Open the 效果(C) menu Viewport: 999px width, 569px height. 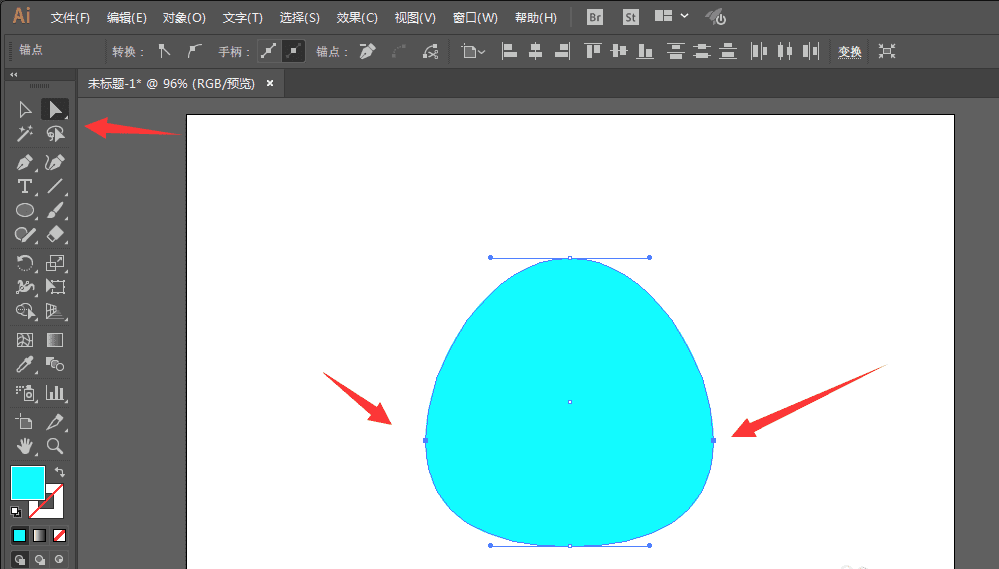tap(357, 18)
